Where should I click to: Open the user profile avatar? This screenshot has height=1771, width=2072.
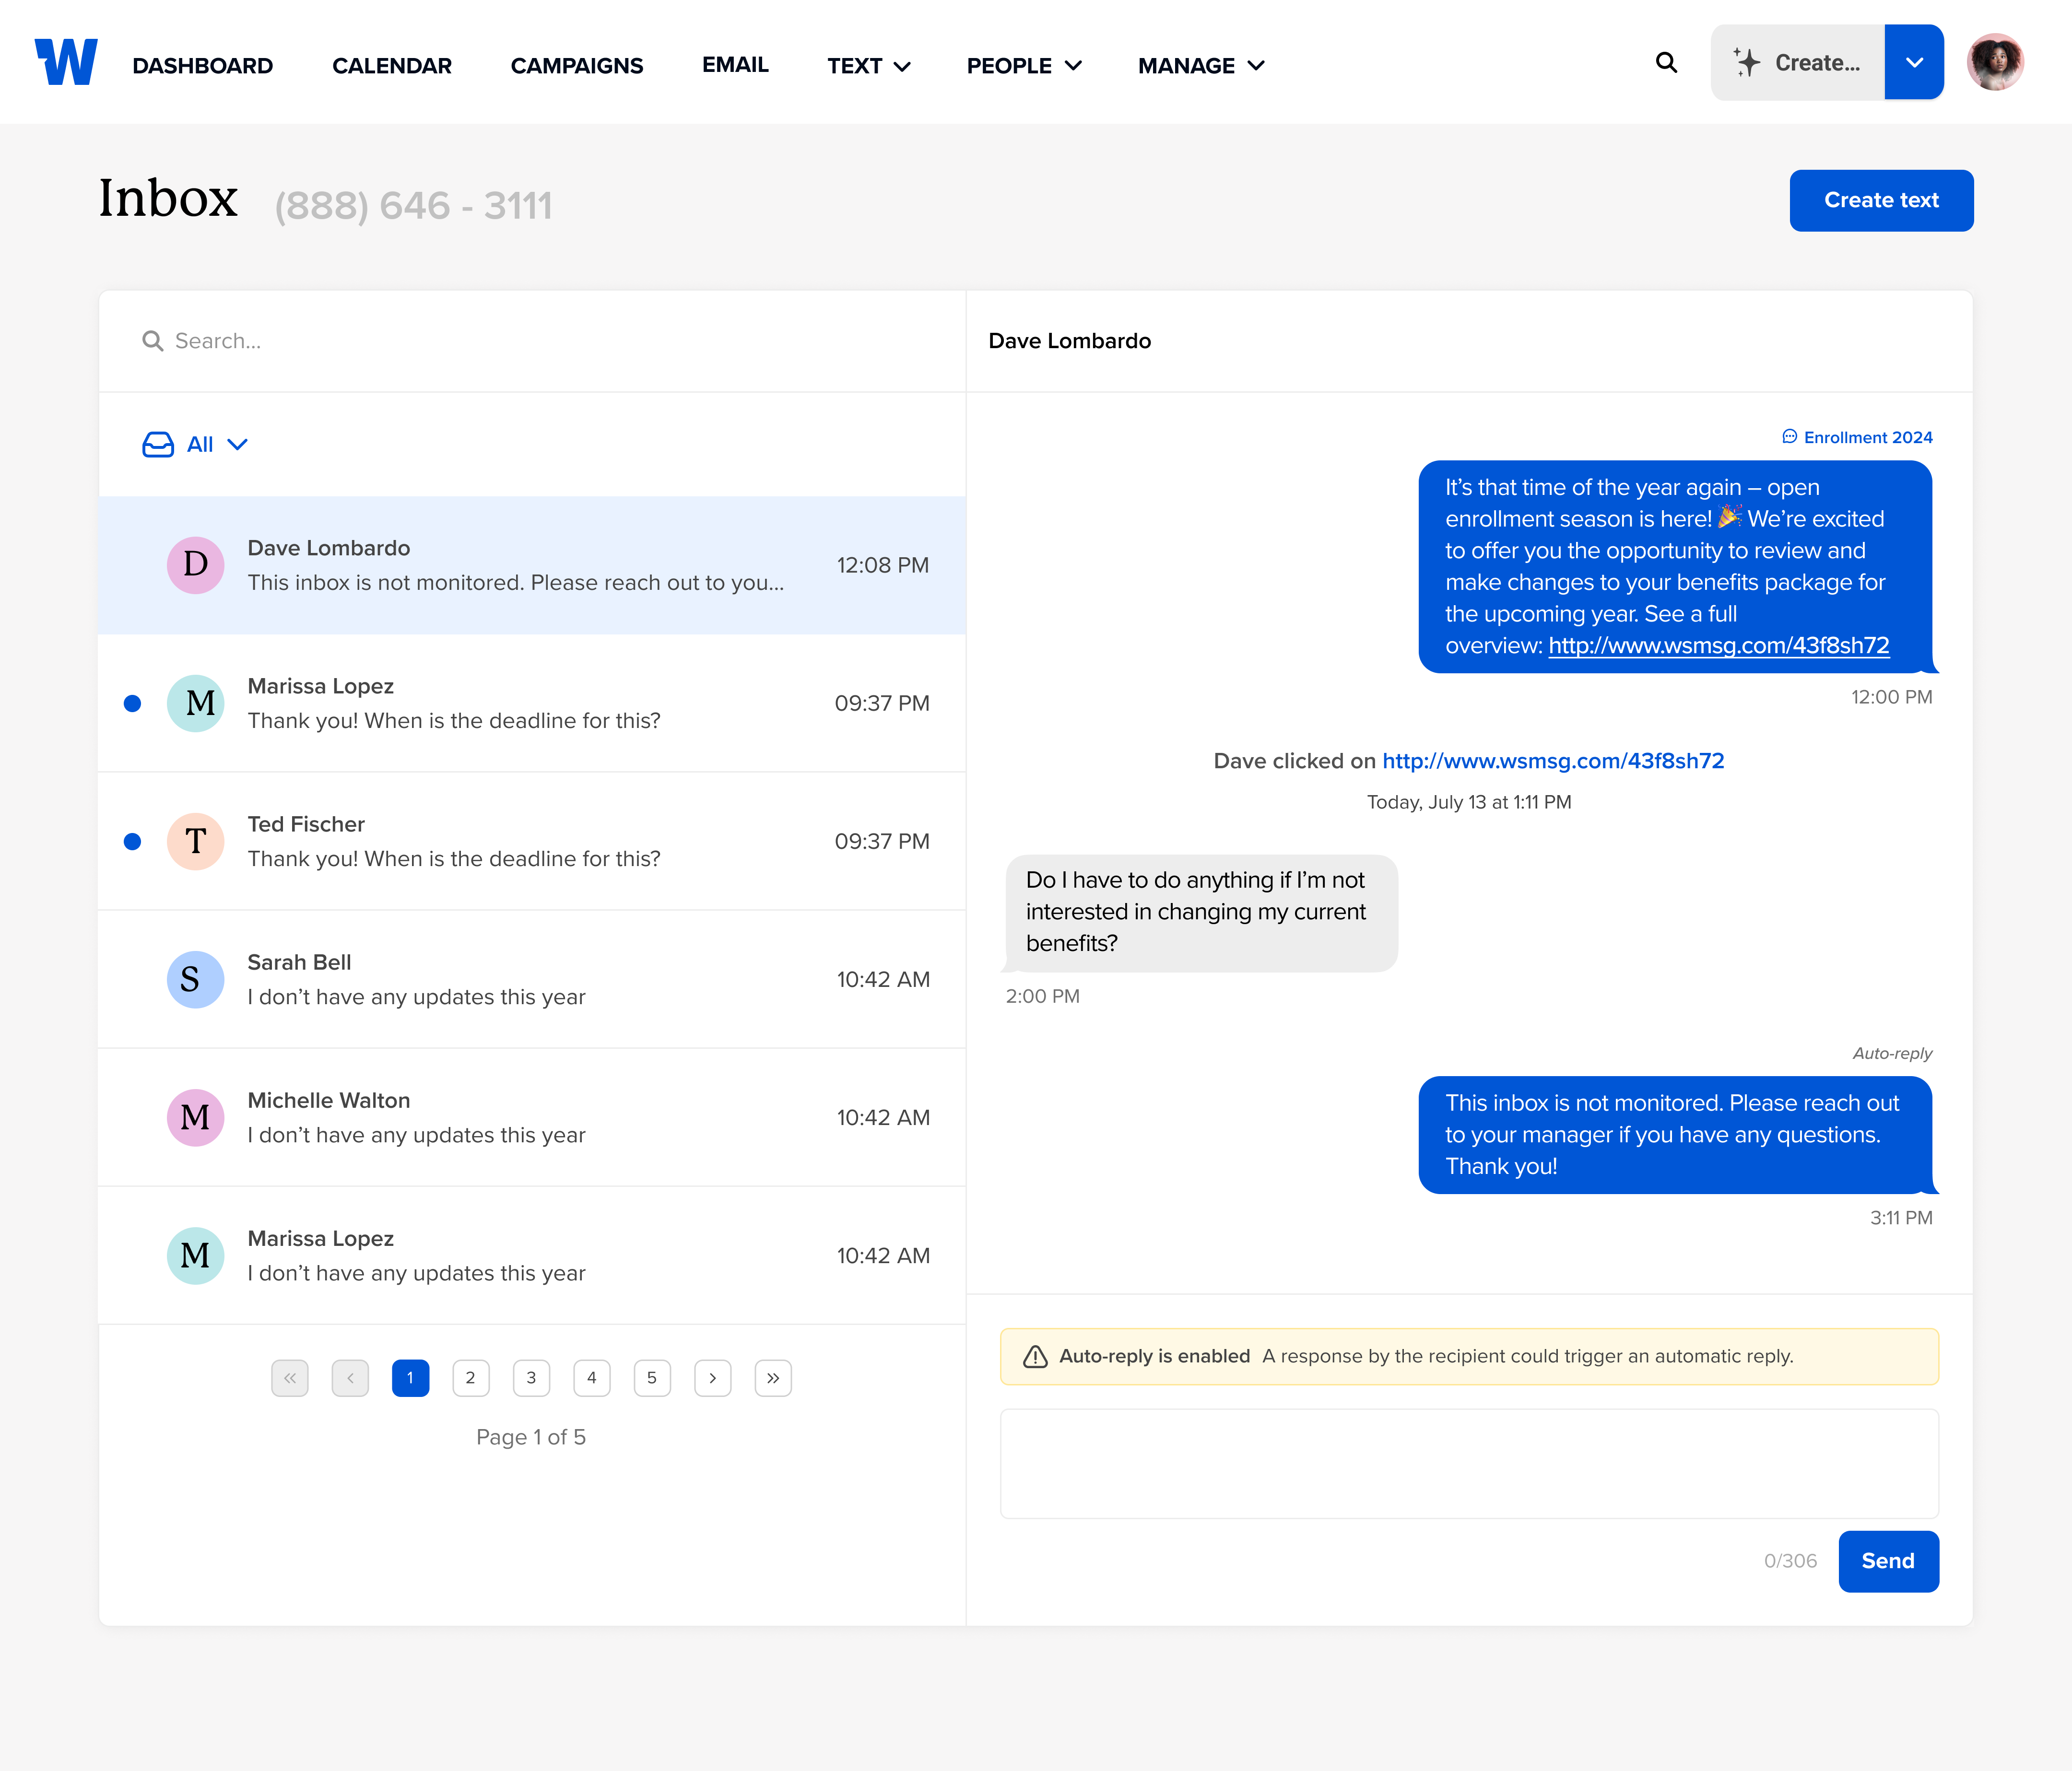[1995, 62]
